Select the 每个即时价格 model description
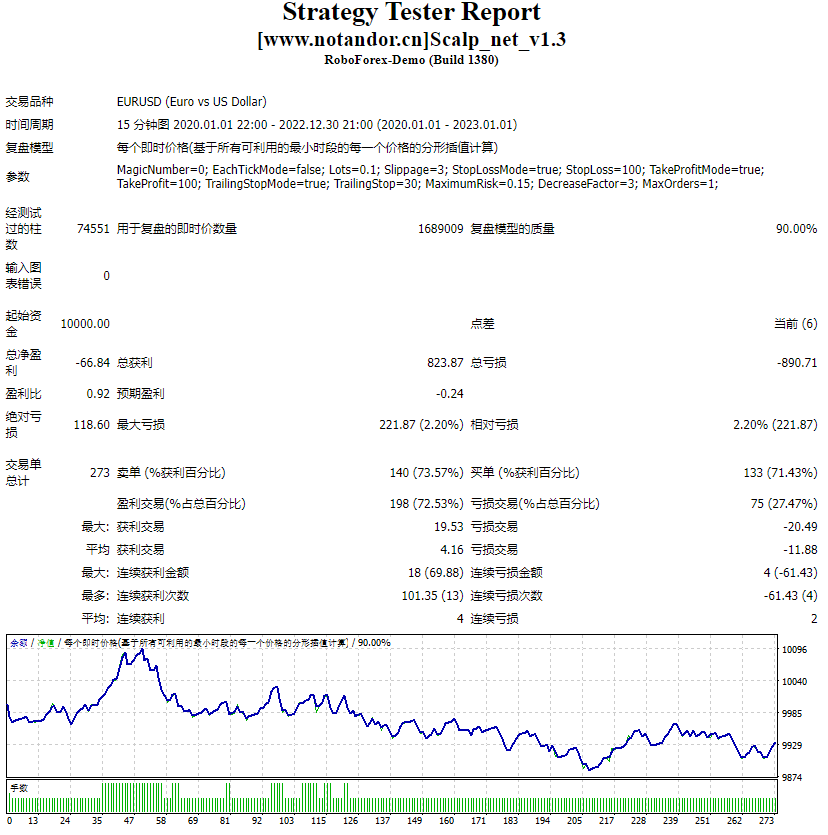Viewport: 828px width, 835px height. coord(307,148)
